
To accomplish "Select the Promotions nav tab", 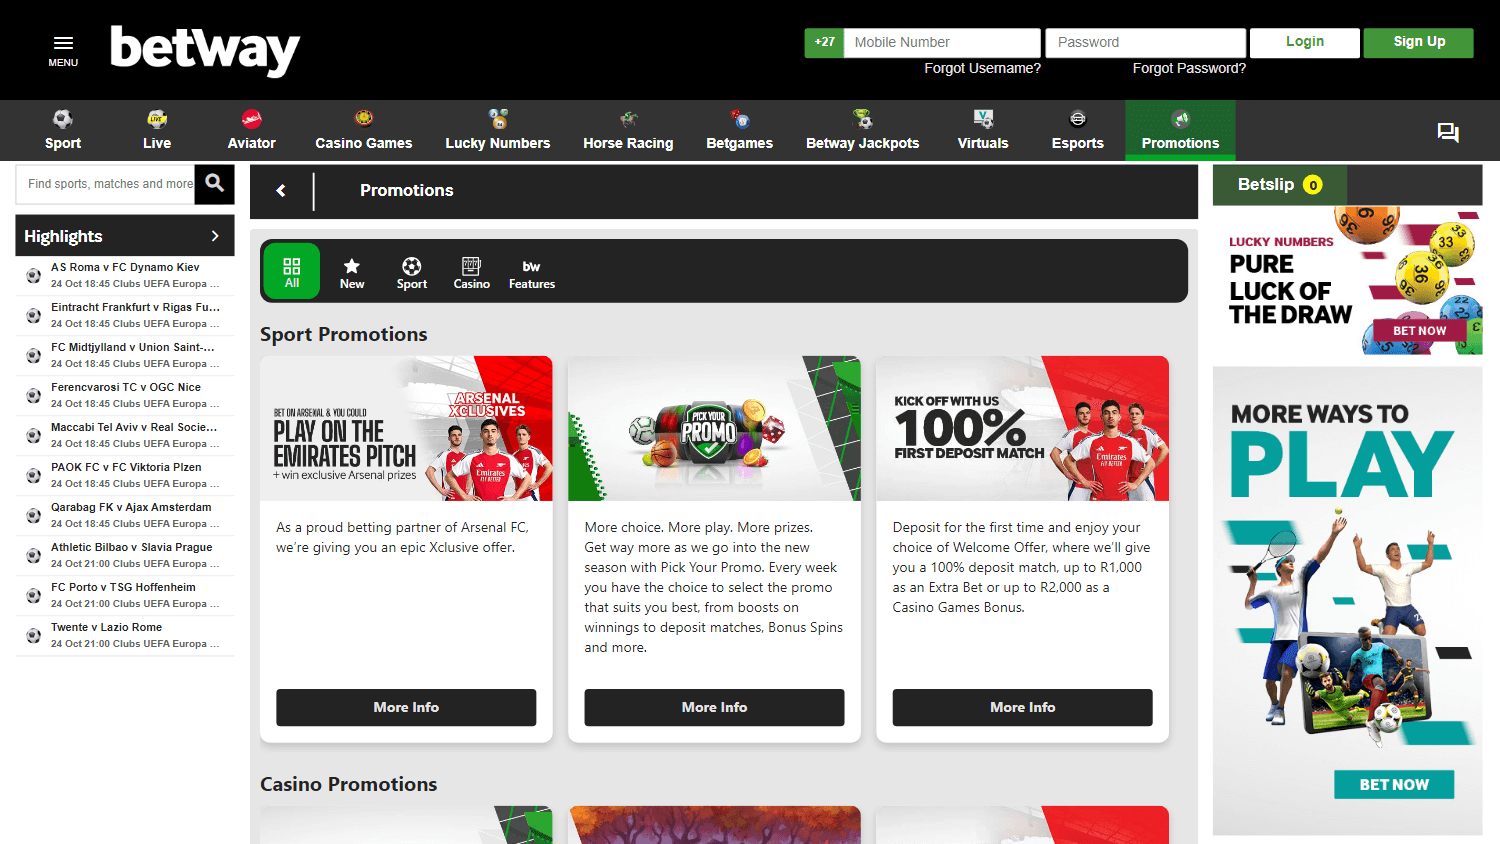I will pos(1180,131).
